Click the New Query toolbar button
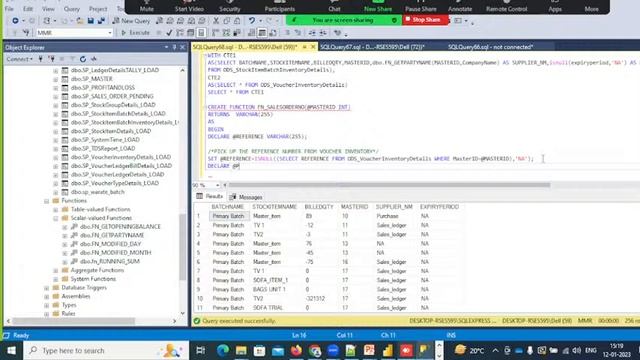The height and width of the screenshot is (360, 640). 131,20
